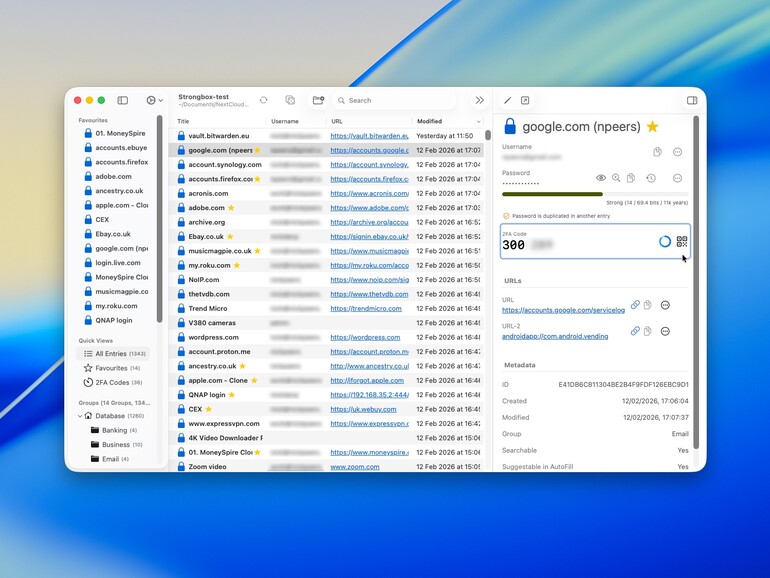
Task: Focus the Search field
Action: pos(395,100)
